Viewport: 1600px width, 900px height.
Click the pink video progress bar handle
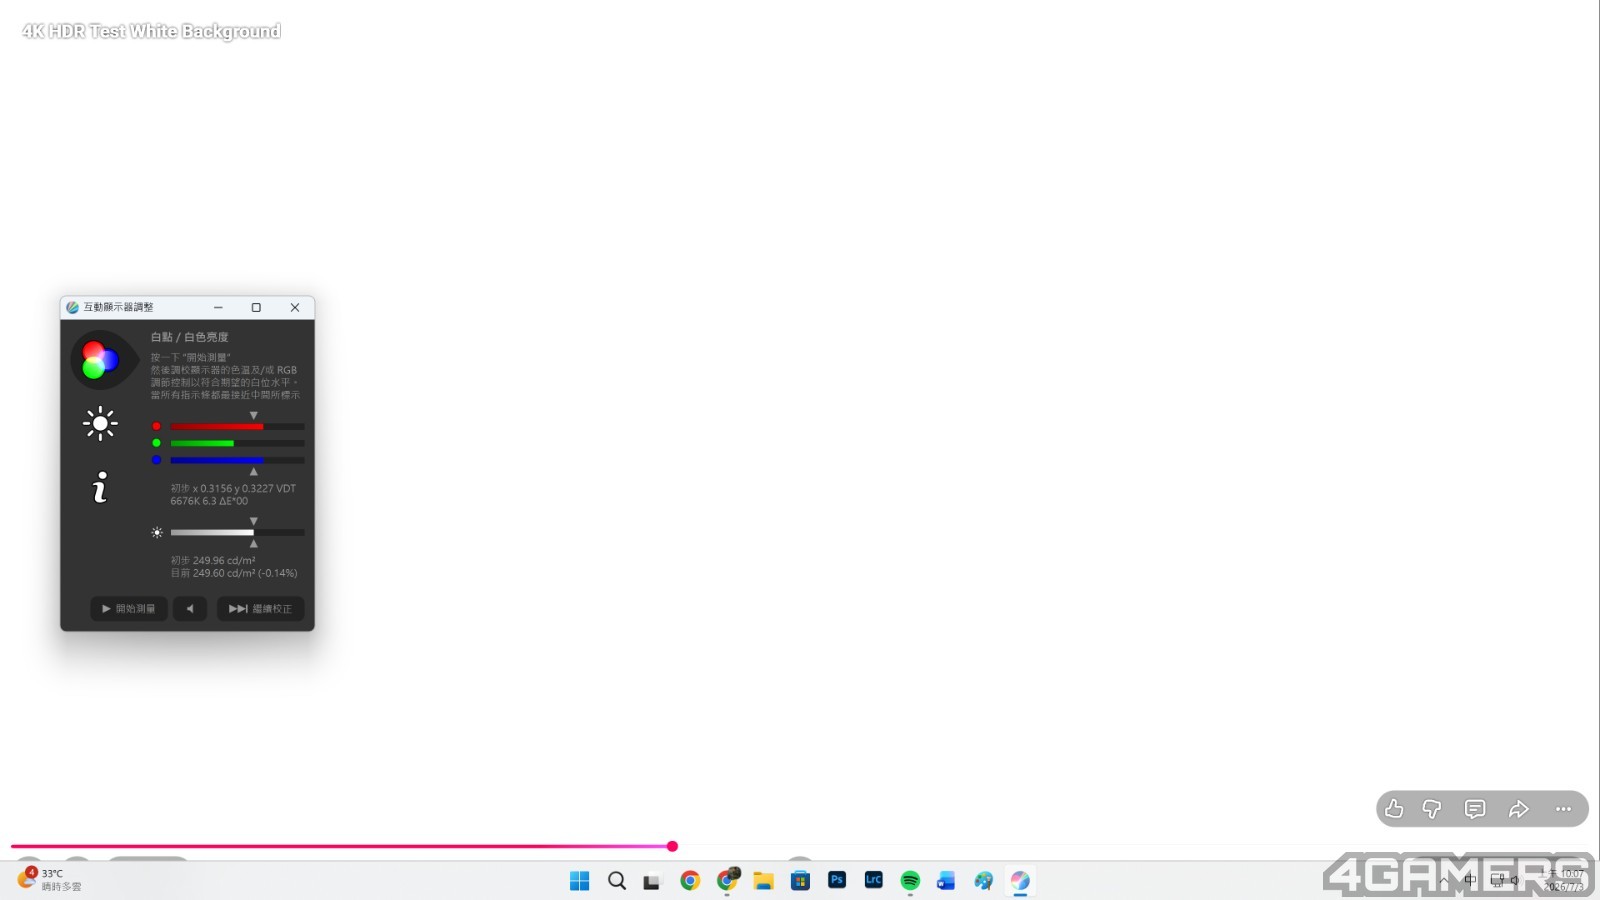tap(672, 846)
